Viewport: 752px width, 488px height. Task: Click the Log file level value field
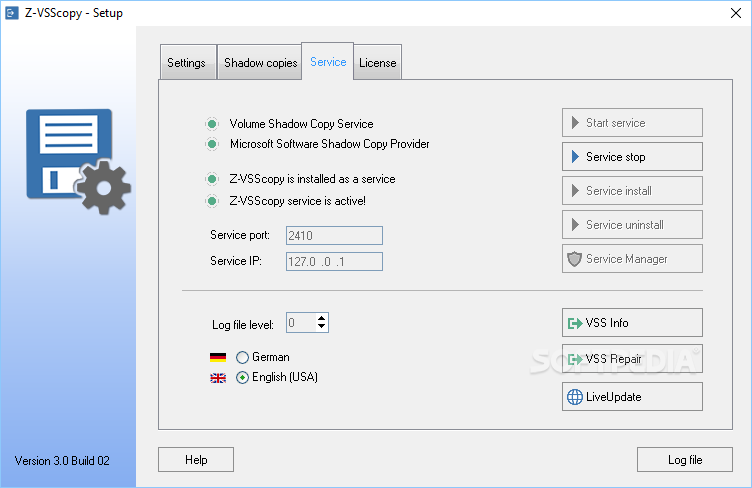coord(301,323)
